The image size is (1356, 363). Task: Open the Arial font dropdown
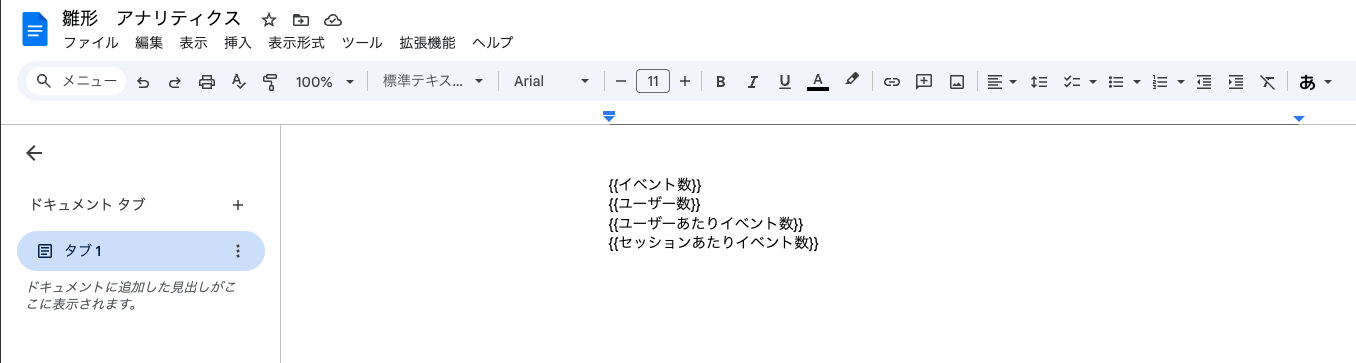point(552,81)
